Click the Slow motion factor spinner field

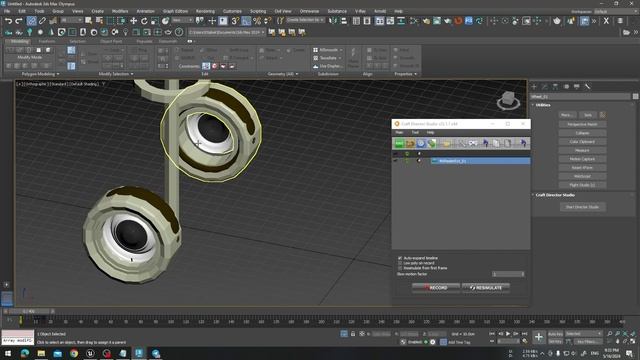tap(508, 274)
